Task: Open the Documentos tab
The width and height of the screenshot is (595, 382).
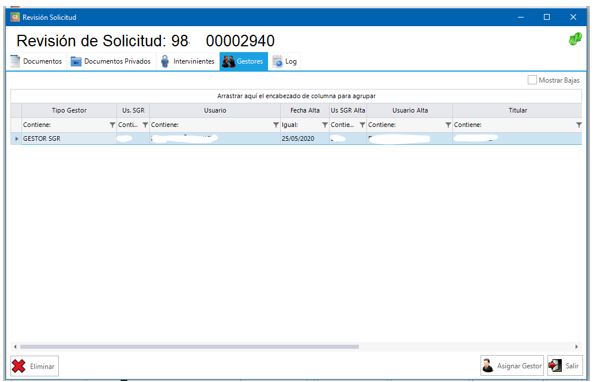Action: click(x=36, y=61)
